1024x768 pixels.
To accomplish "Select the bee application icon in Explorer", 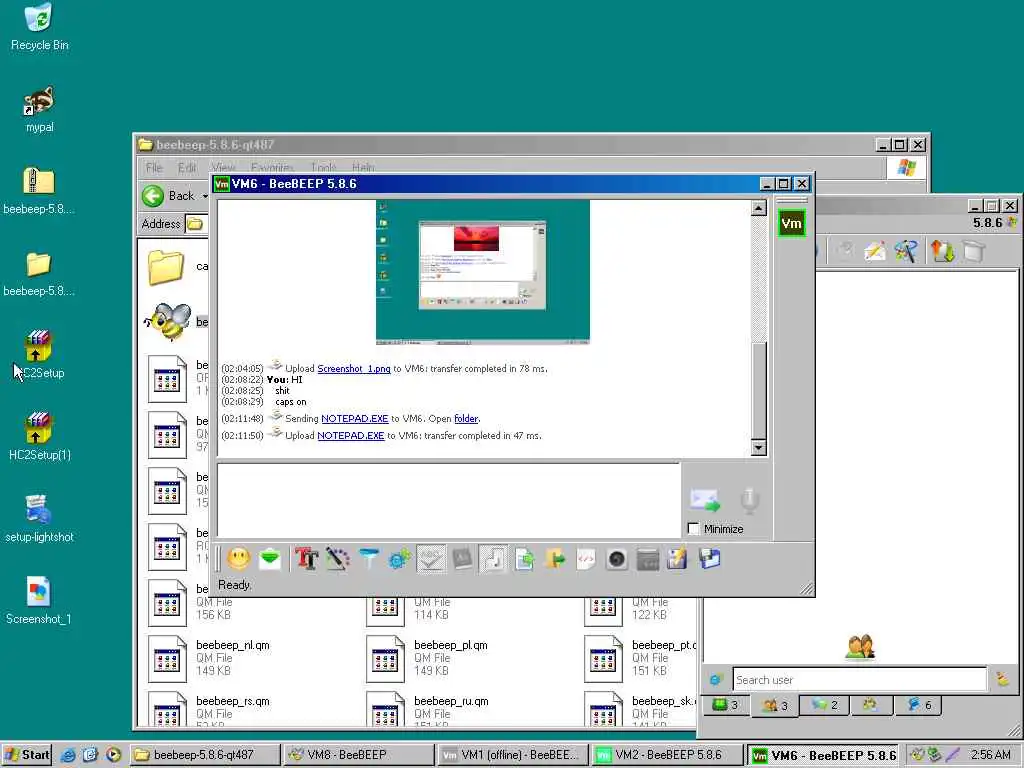I will coord(168,321).
